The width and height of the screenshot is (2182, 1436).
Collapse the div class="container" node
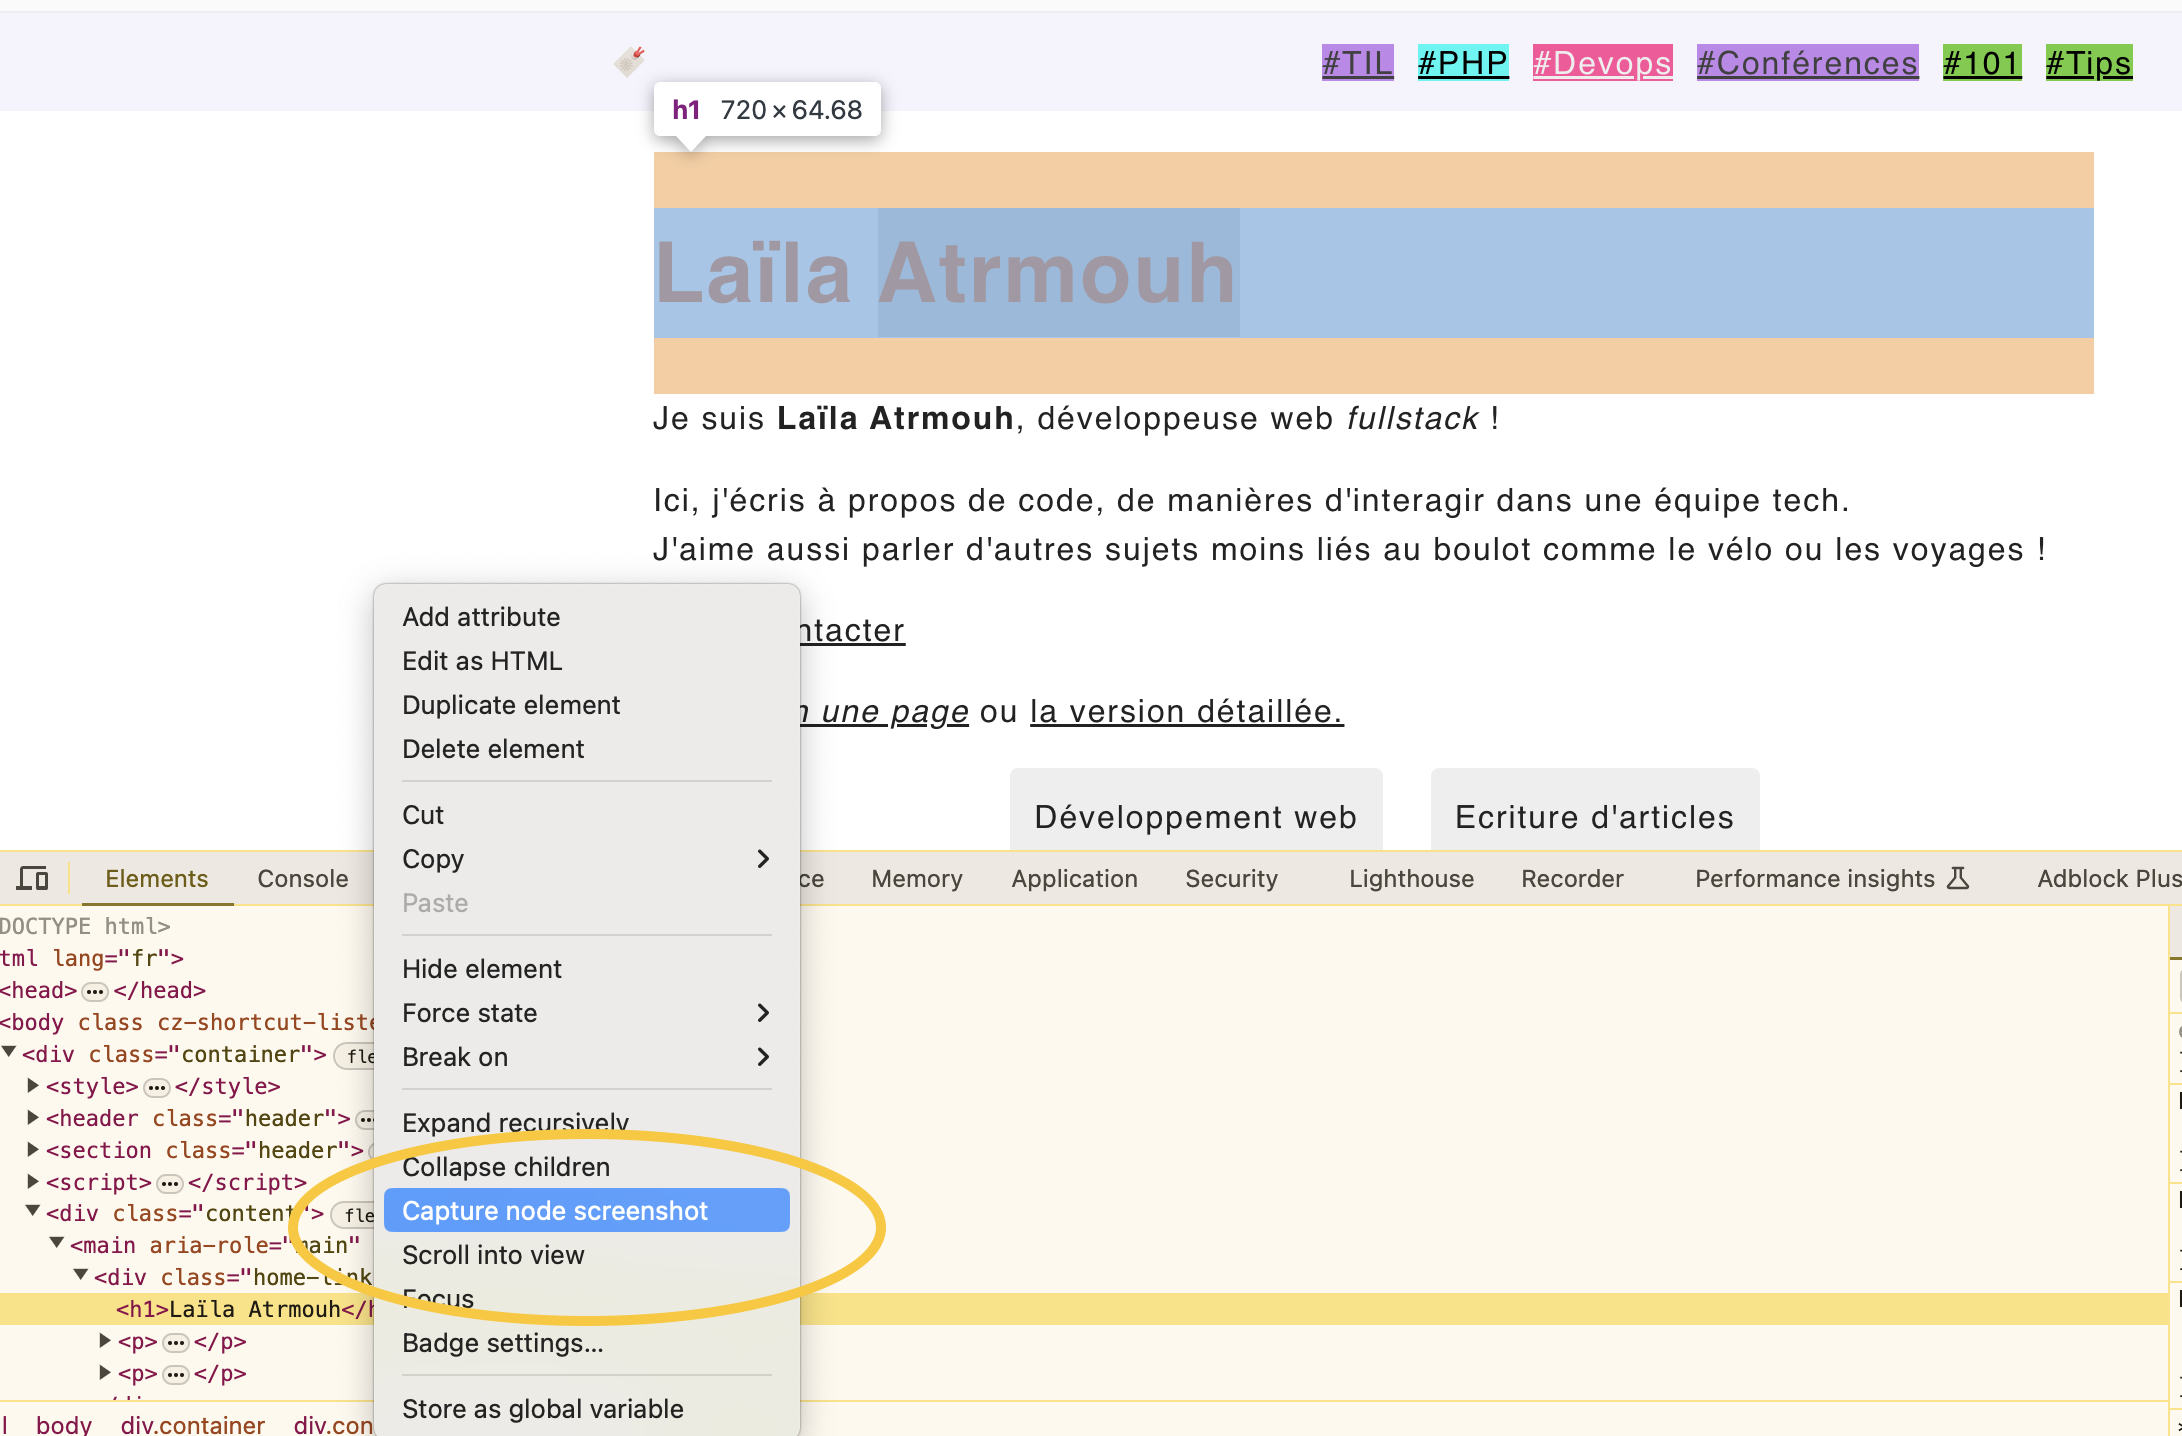(x=9, y=1052)
